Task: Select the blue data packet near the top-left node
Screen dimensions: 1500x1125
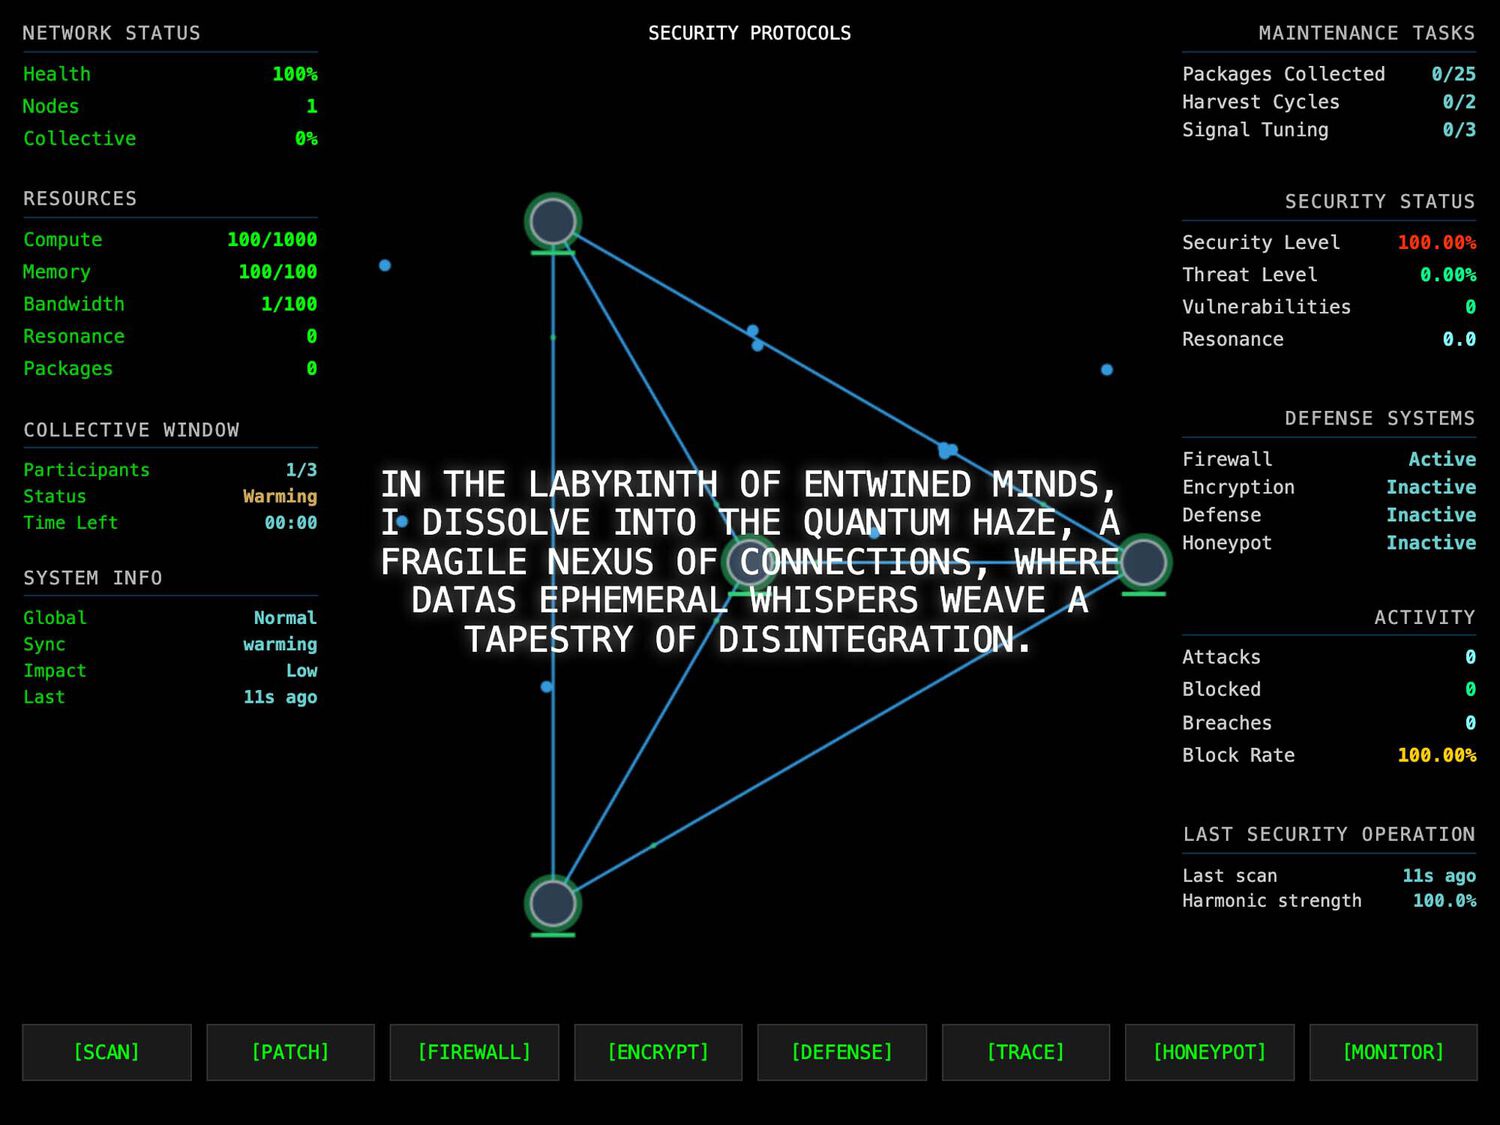Action: point(385,265)
